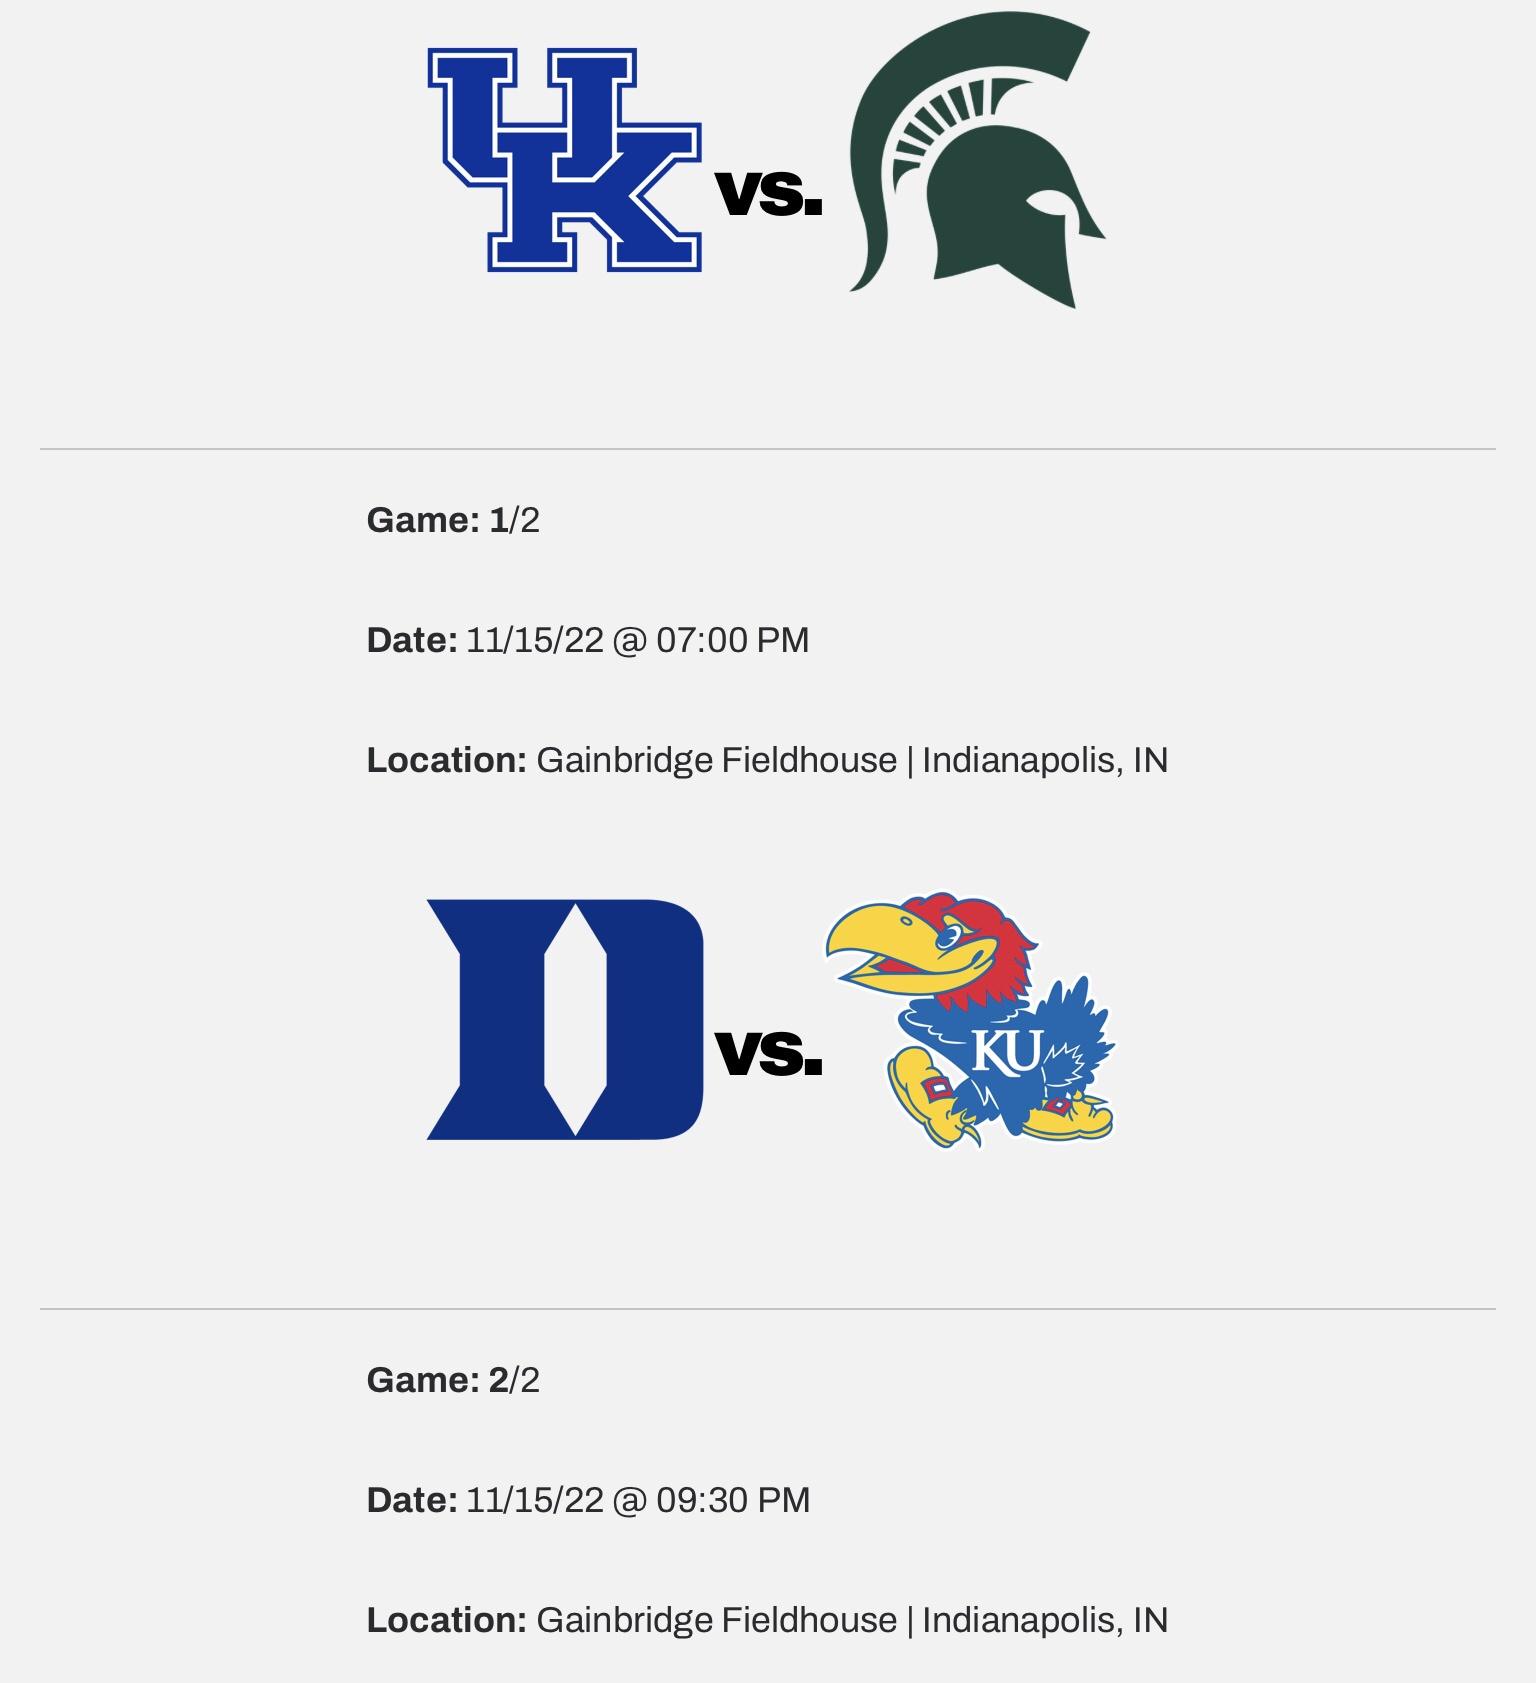Image resolution: width=1536 pixels, height=1683 pixels.
Task: Click the Michigan State Spartan helmet logo
Action: 977,160
